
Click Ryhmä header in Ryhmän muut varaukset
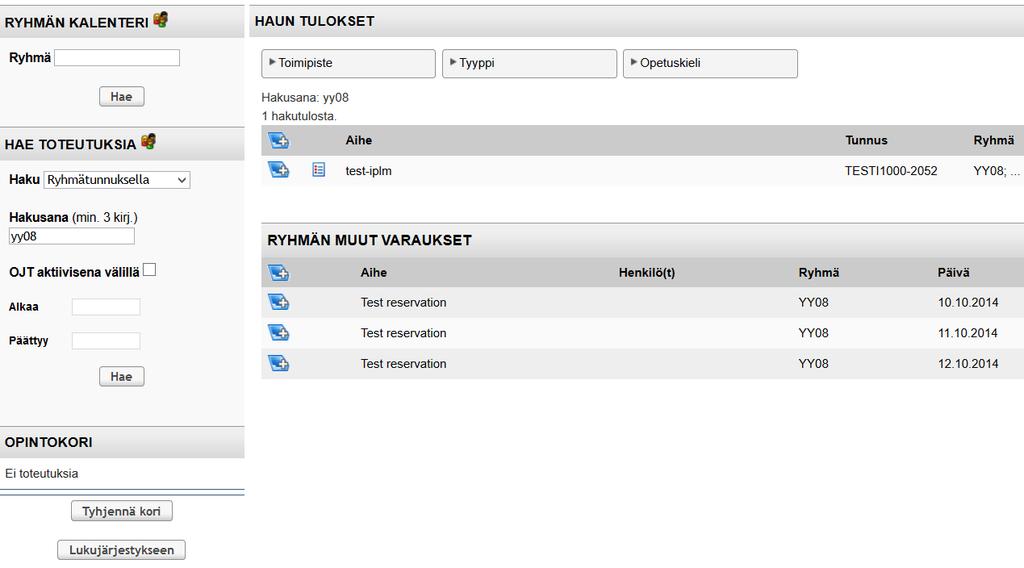tap(818, 273)
